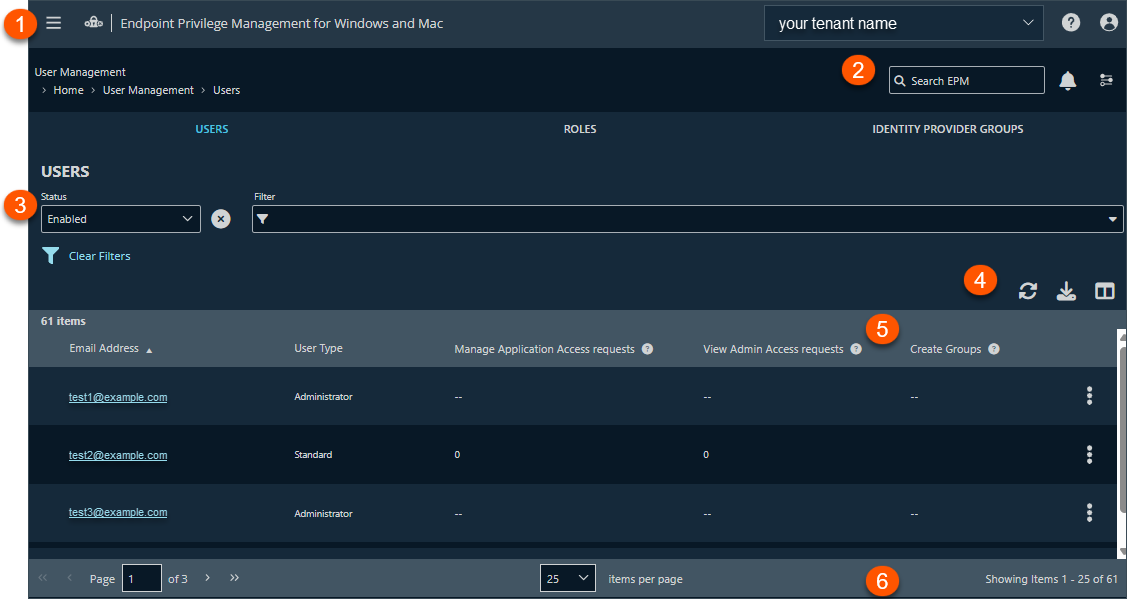Image resolution: width=1127 pixels, height=599 pixels.
Task: Open actions menu for test1@example.com
Action: (1090, 396)
